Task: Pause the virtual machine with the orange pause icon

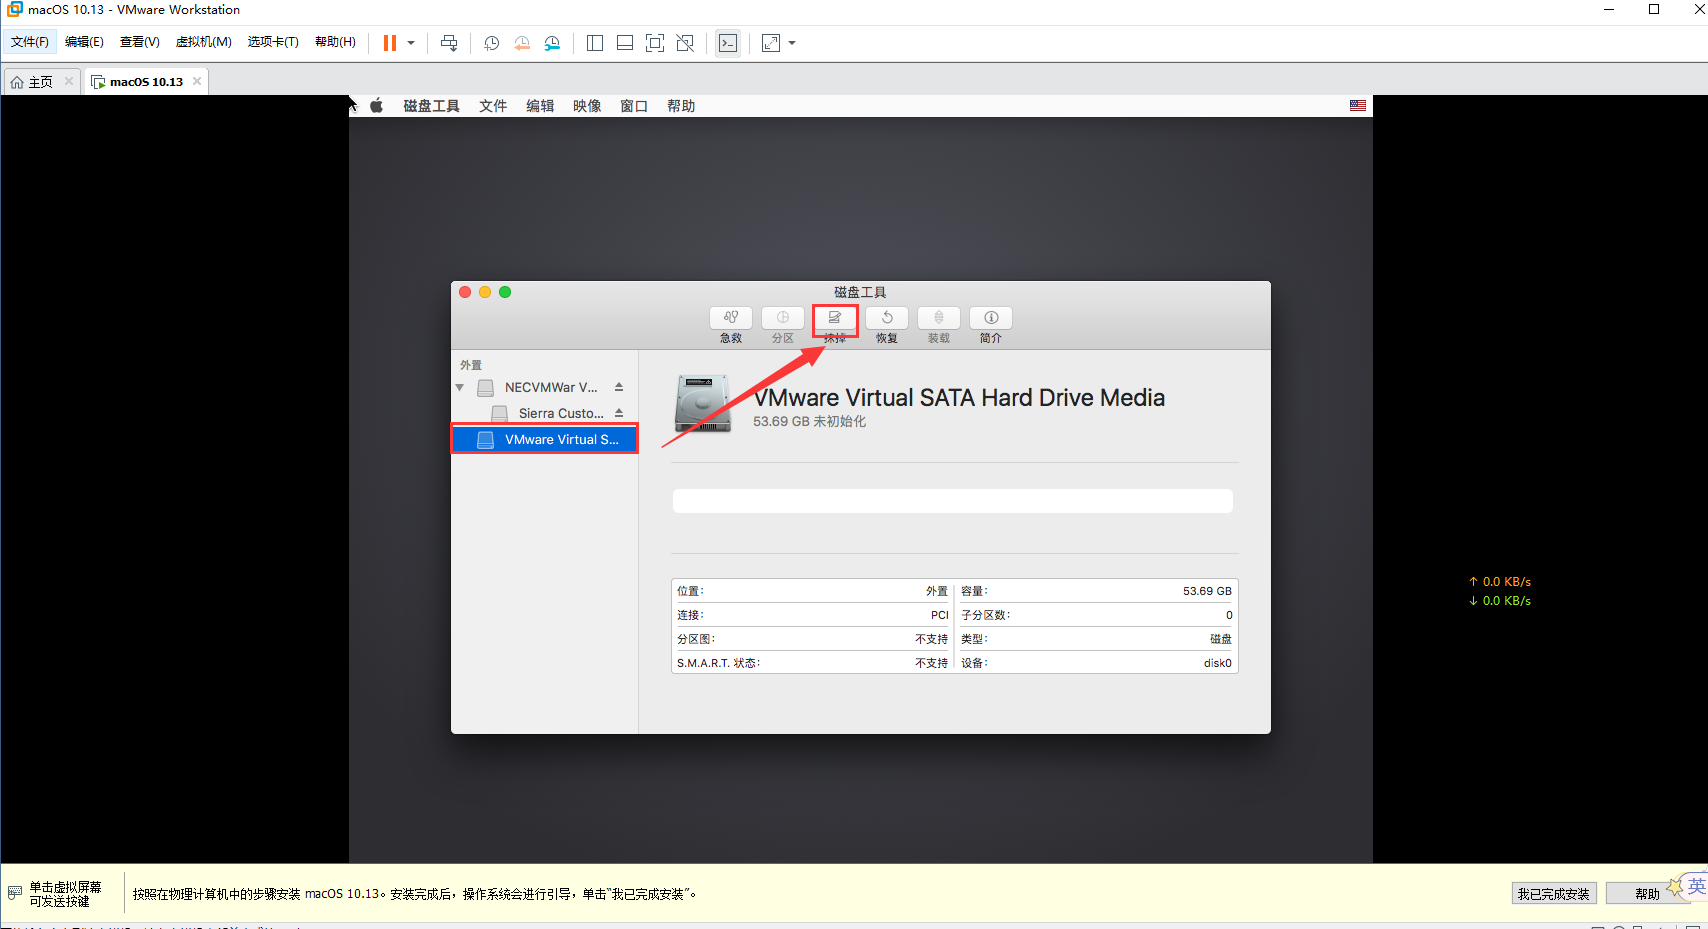Action: (390, 43)
